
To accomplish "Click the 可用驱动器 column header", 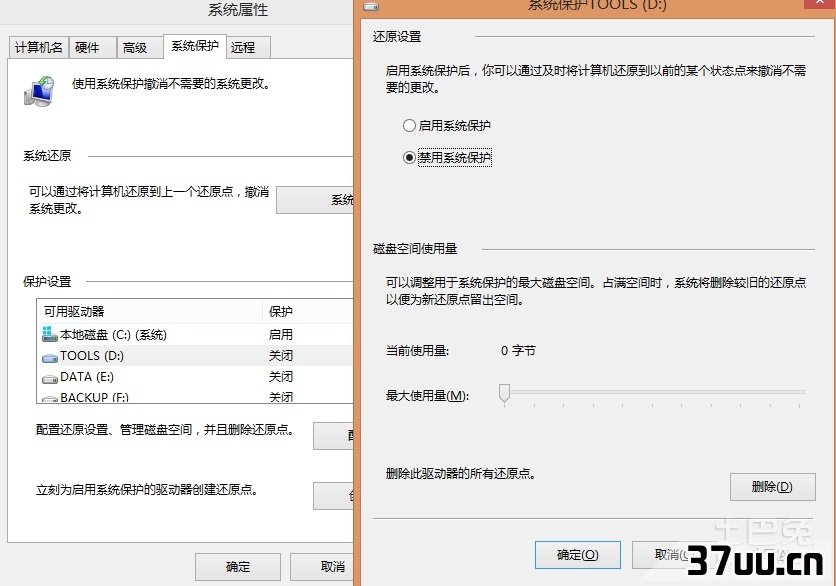I will point(150,311).
